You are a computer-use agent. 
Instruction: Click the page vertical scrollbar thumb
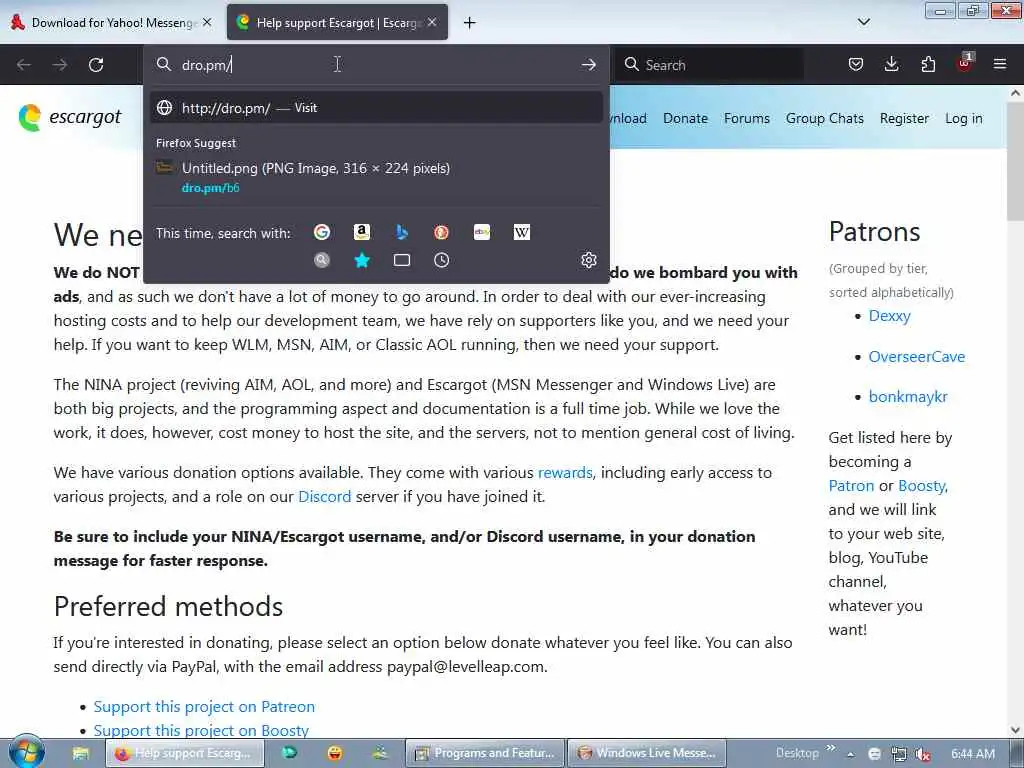(x=1015, y=162)
